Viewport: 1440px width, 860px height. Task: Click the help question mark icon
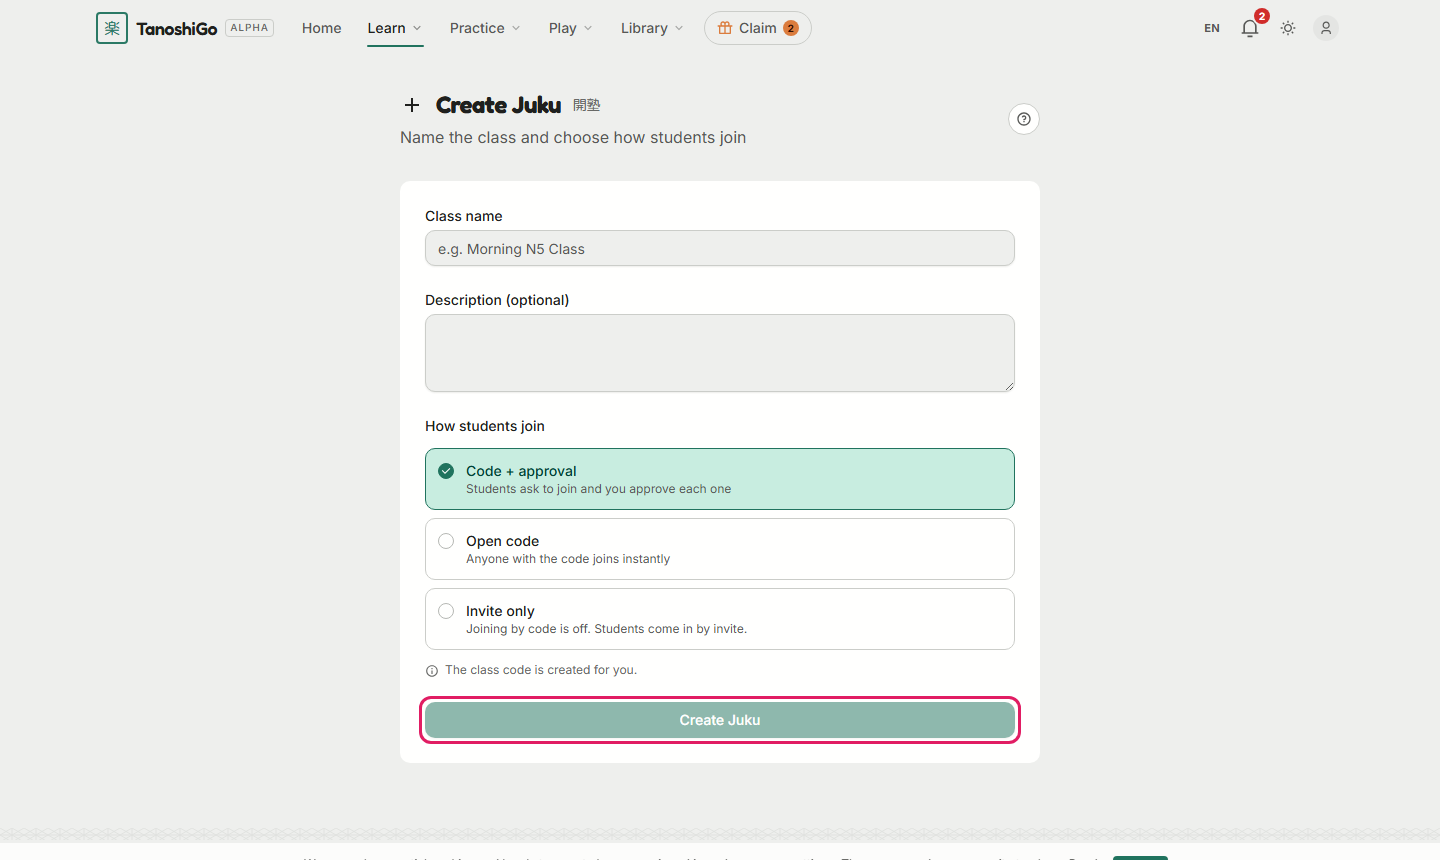[1024, 119]
